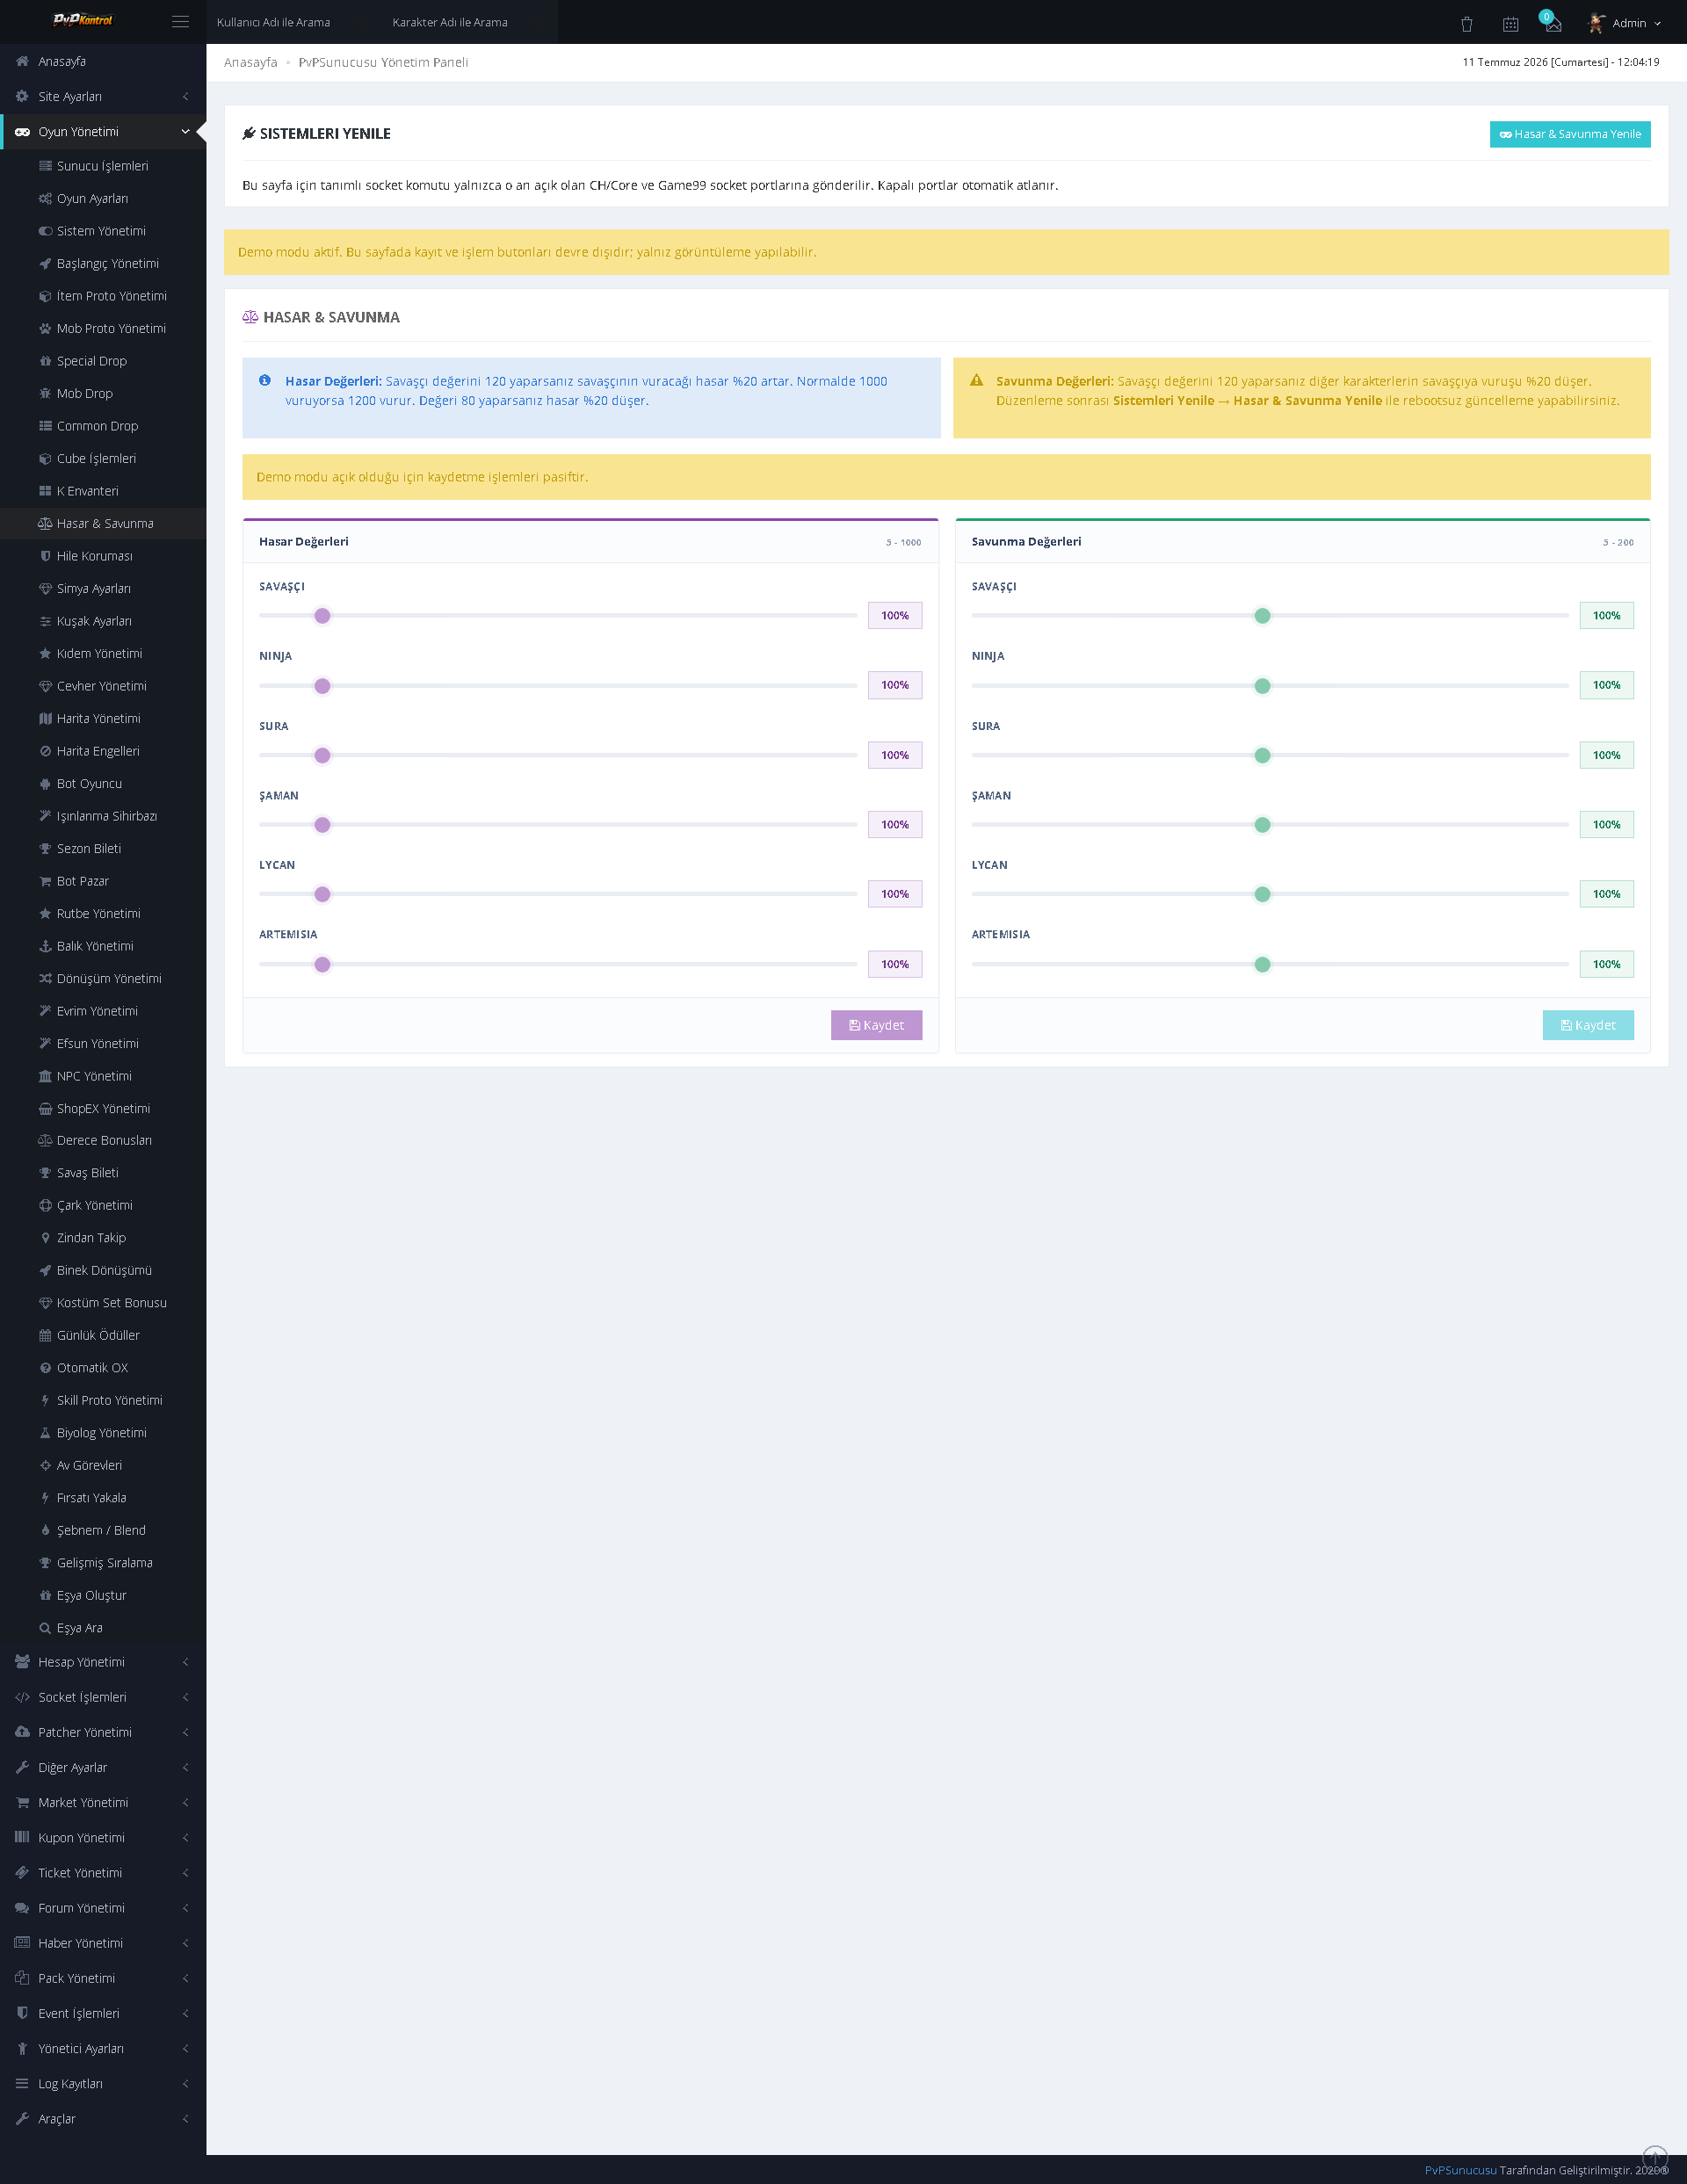The height and width of the screenshot is (2184, 1687).
Task: Click the Biyolog Yönetimi flask icon
Action: click(45, 1433)
